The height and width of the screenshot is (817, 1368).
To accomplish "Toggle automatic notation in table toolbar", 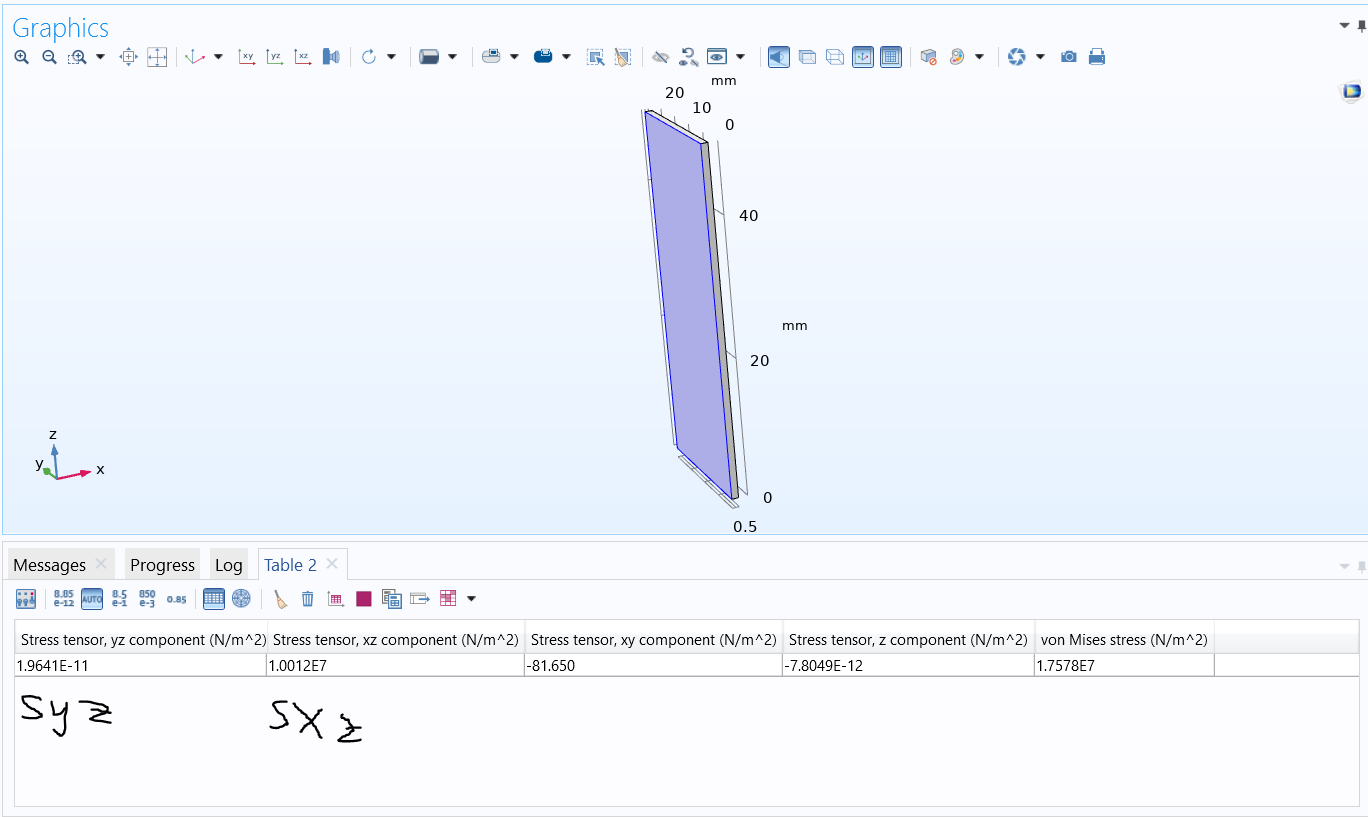I will pyautogui.click(x=92, y=599).
